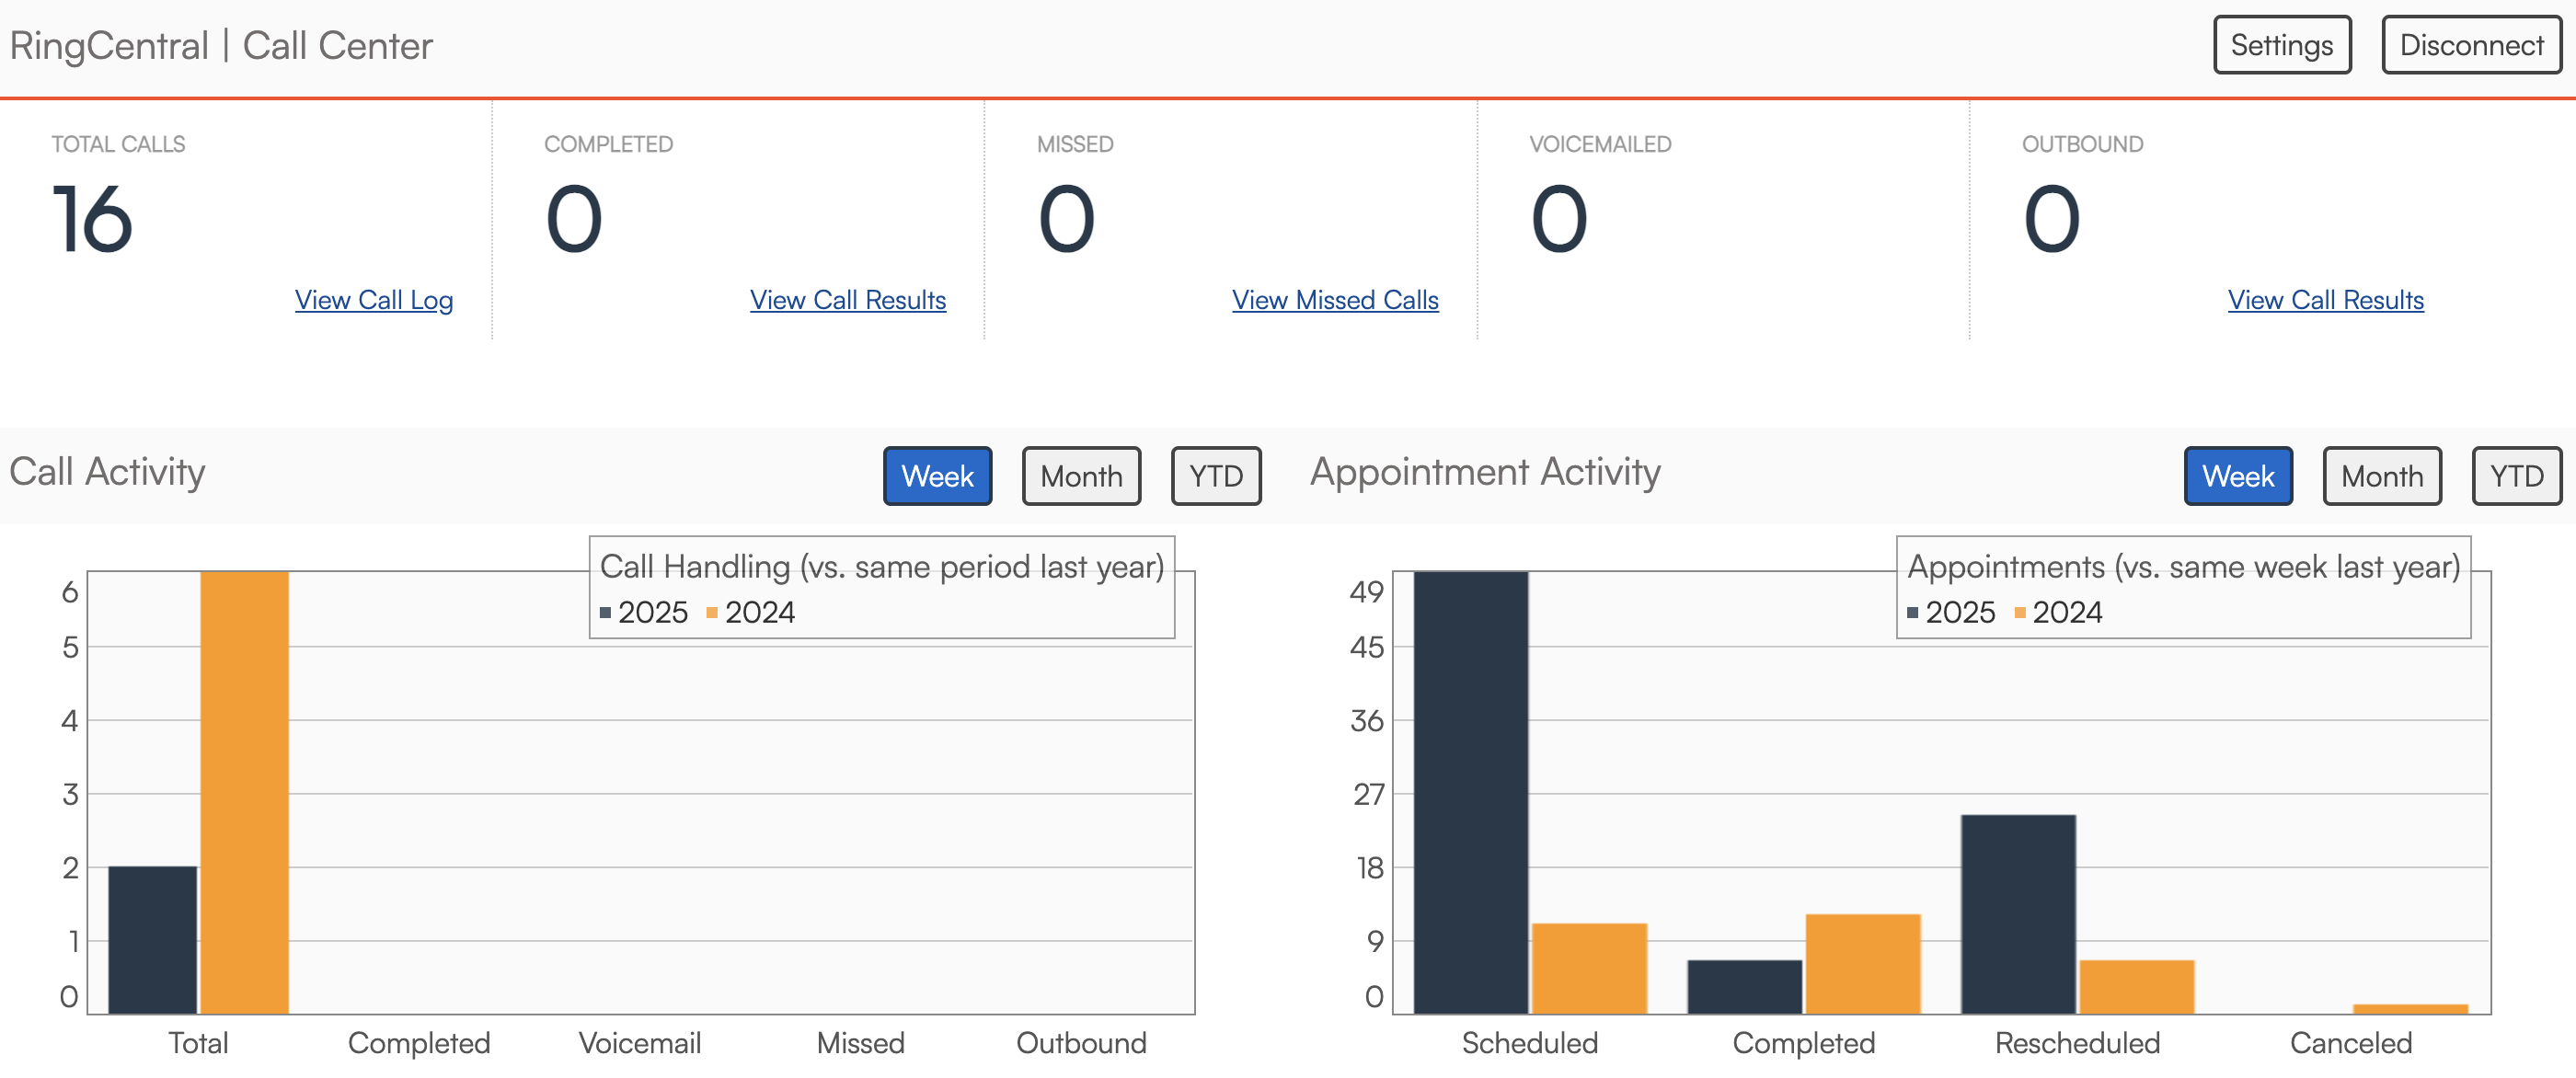Image resolution: width=2576 pixels, height=1078 pixels.
Task: Switch Appointment Activity to Month
Action: [2381, 476]
